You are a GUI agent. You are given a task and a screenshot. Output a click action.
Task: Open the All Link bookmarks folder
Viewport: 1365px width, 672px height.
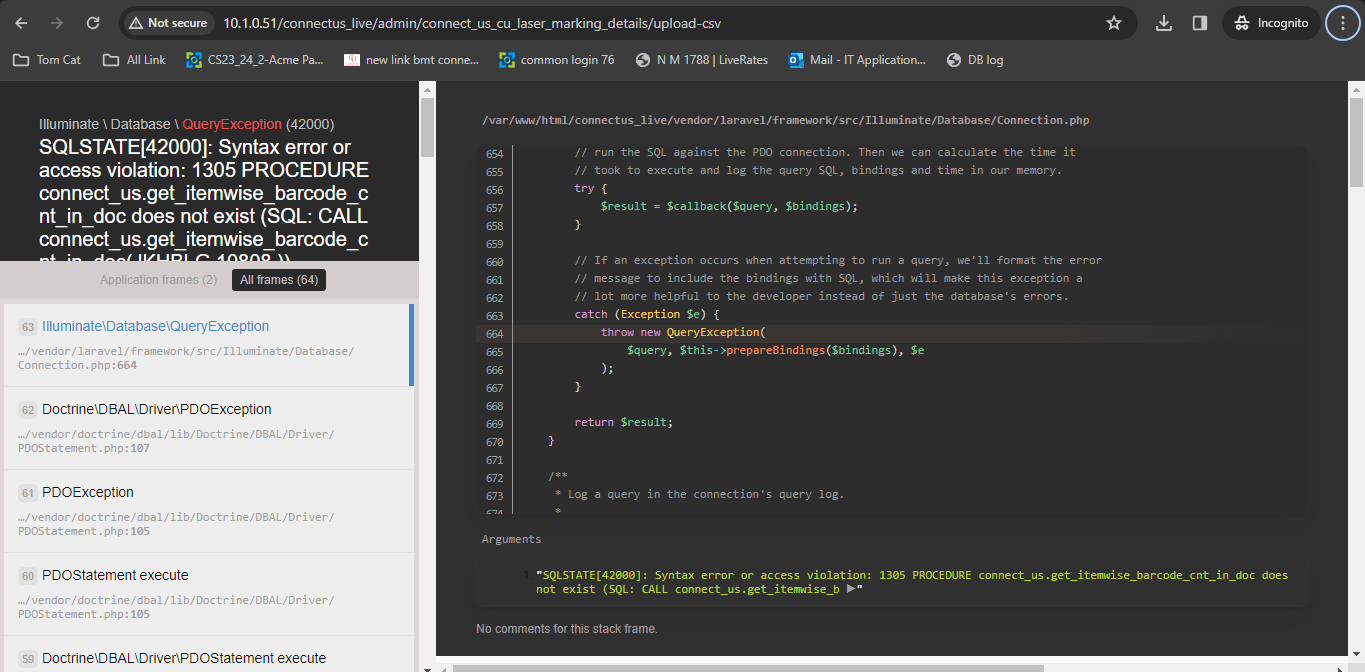click(x=135, y=60)
